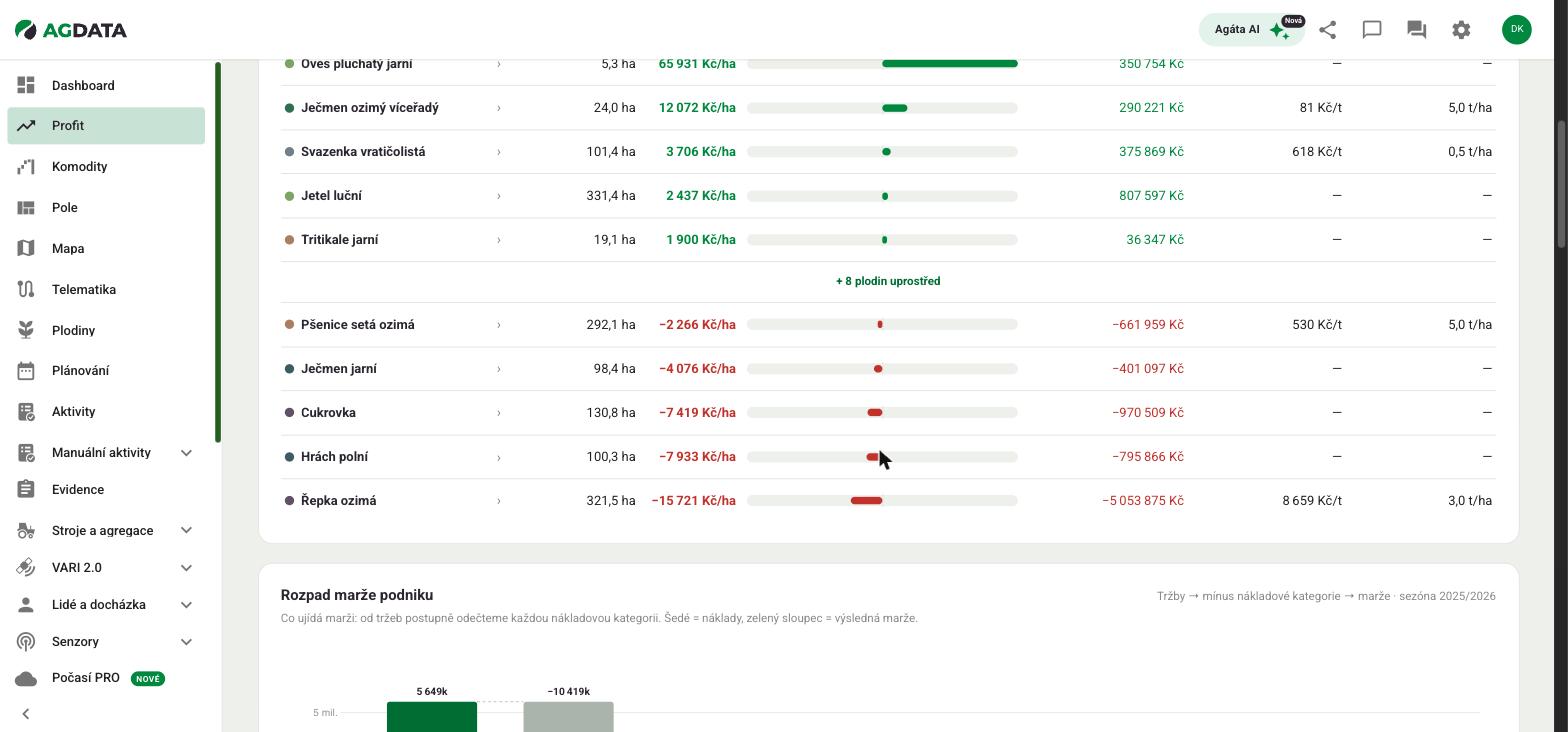Click the green 5 649k chart bar
The height and width of the screenshot is (732, 1568).
click(432, 717)
